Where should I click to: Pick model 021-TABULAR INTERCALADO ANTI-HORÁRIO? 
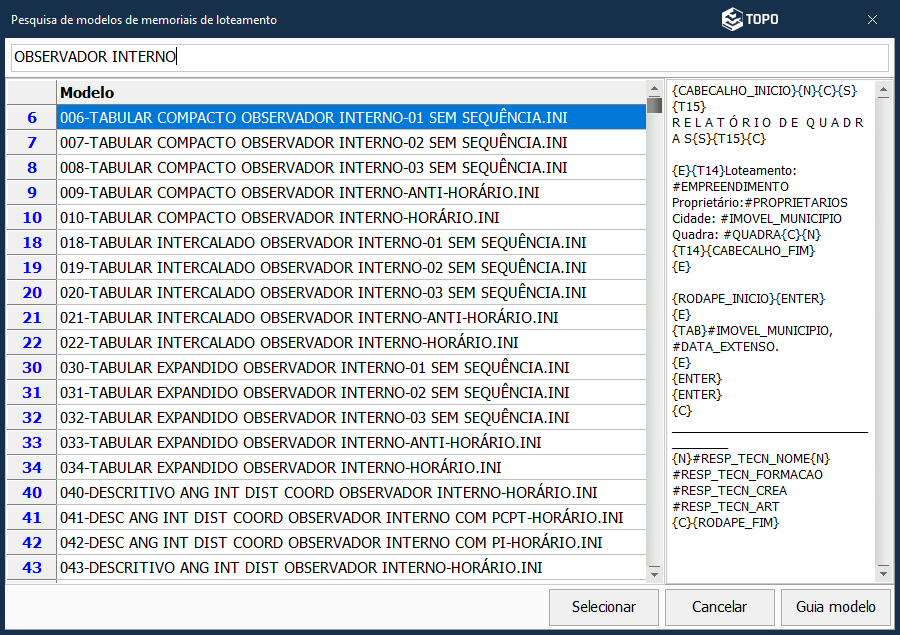(309, 318)
